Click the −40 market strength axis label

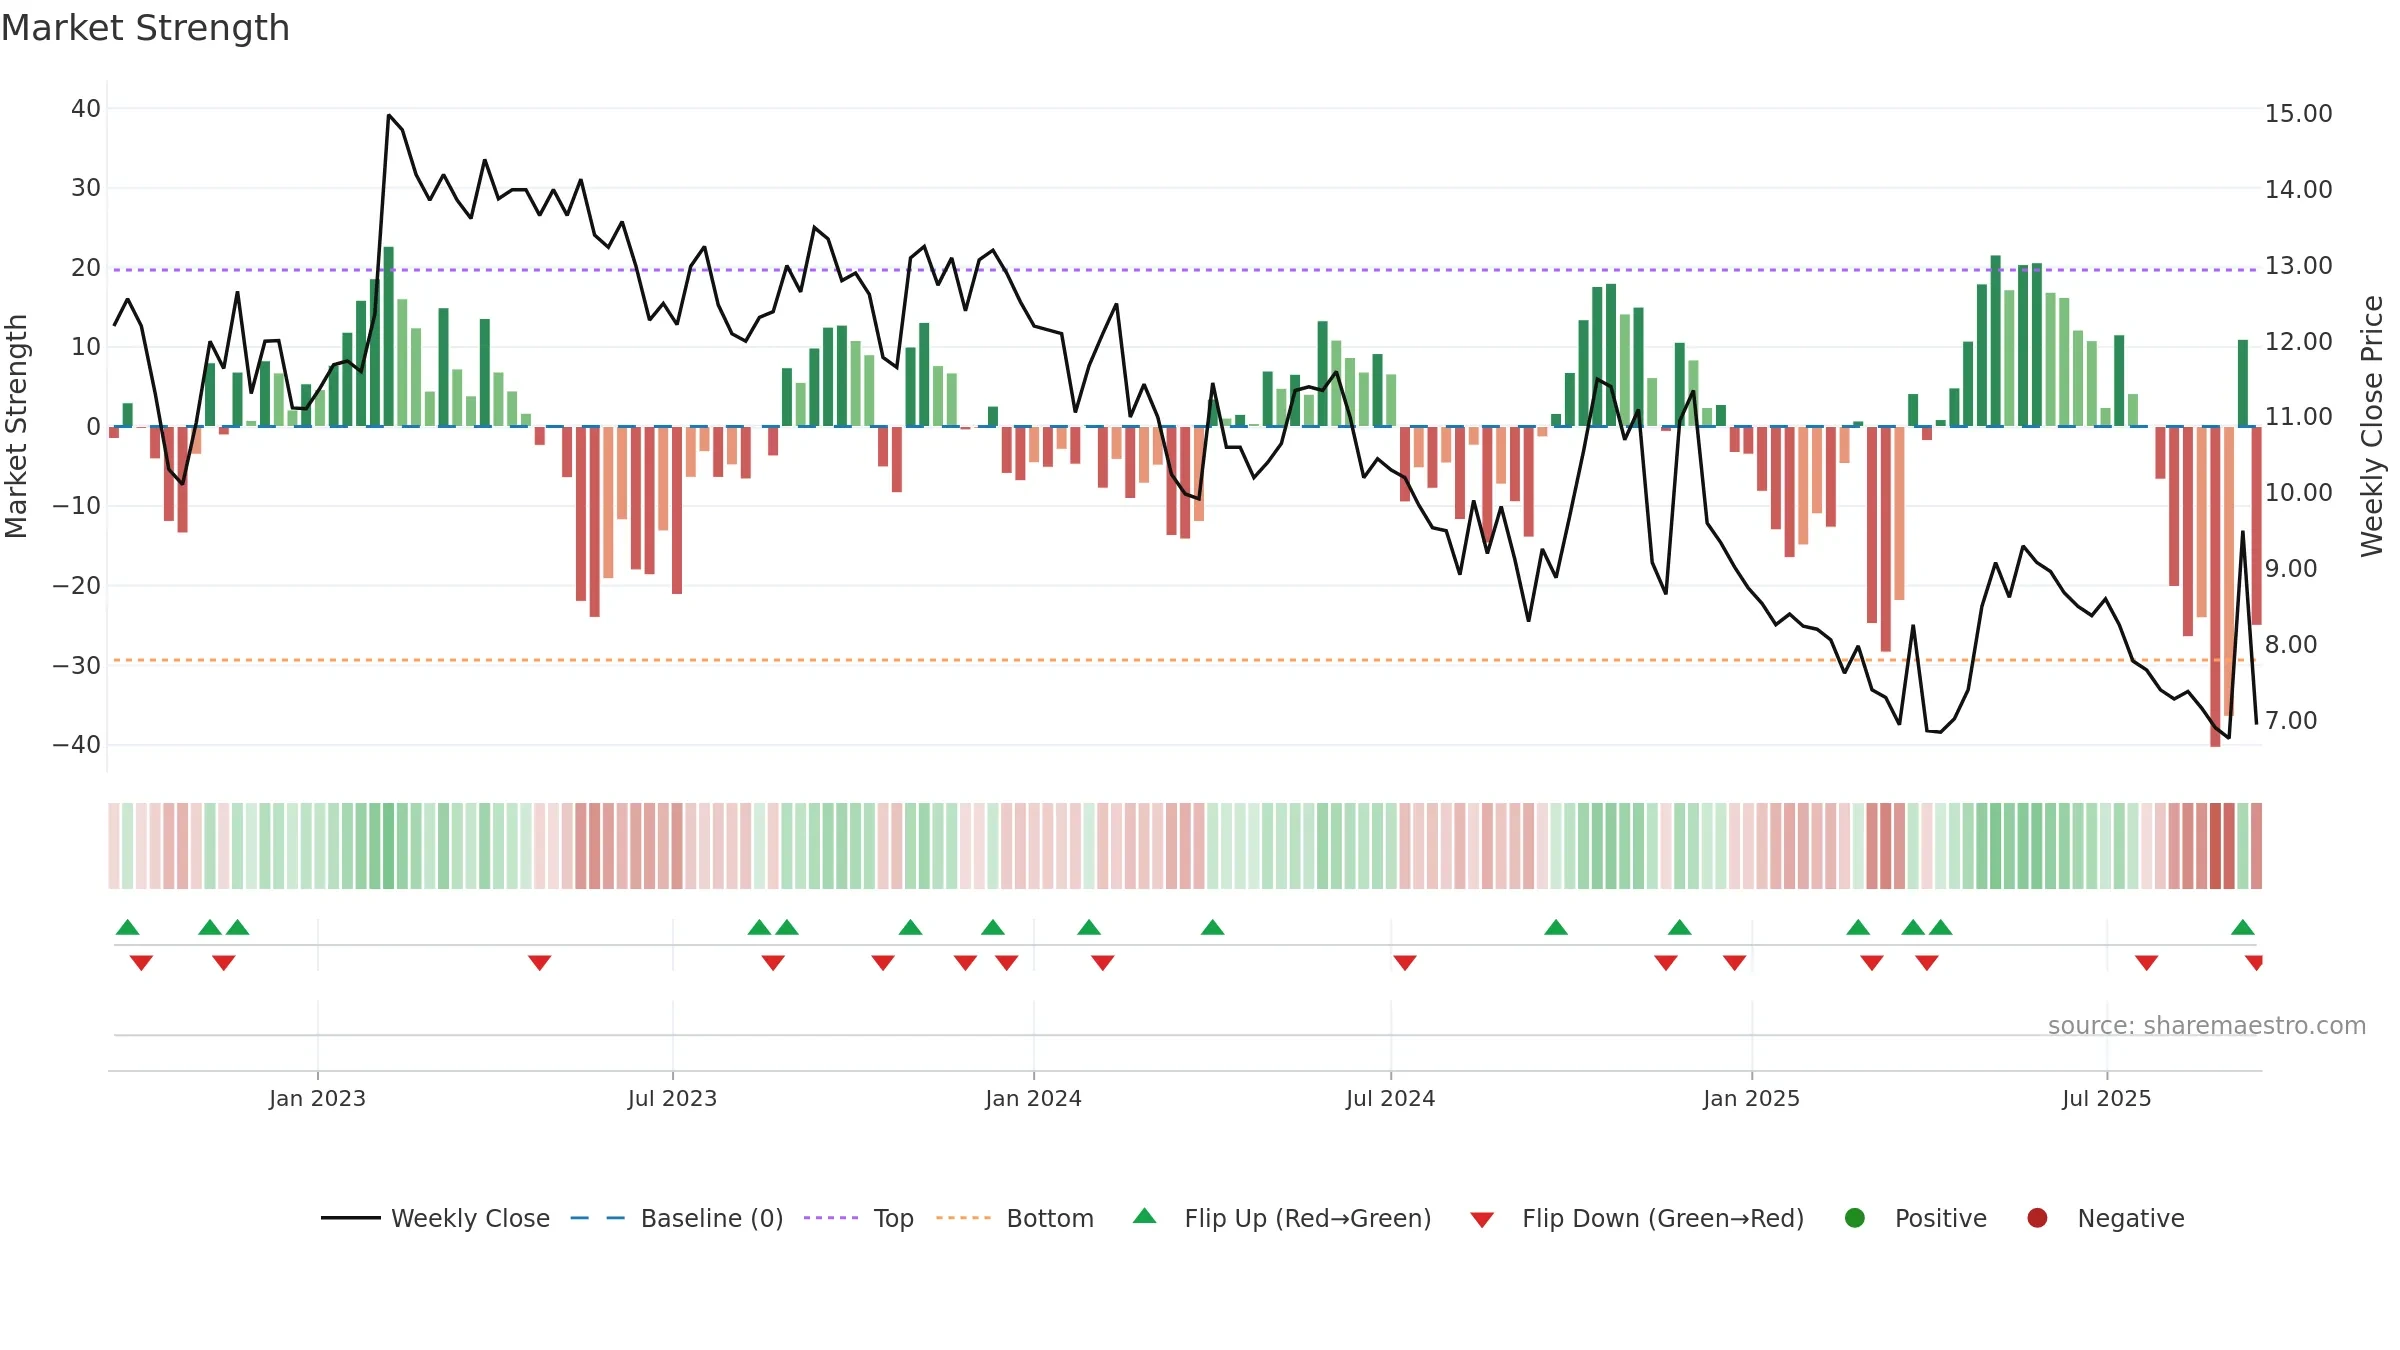[76, 745]
